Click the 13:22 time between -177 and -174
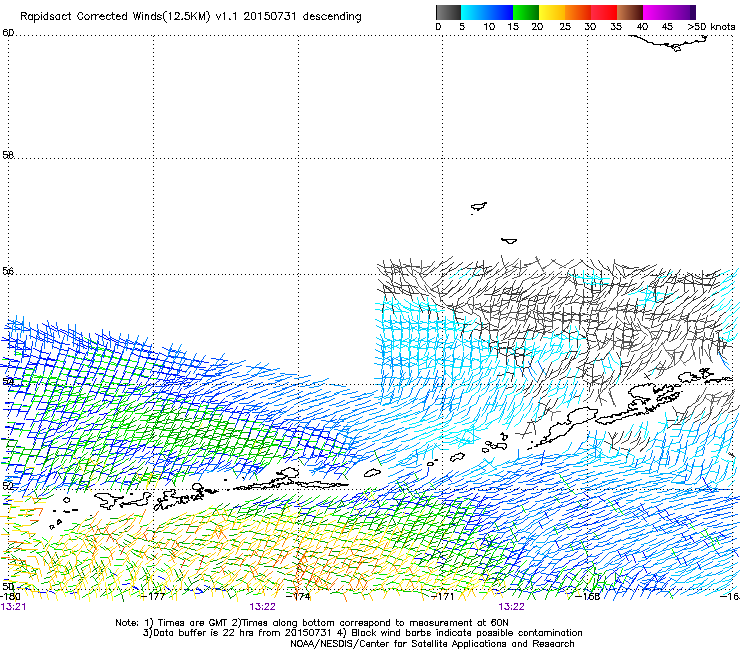Screen dimensions: 740x650 [x=262, y=606]
